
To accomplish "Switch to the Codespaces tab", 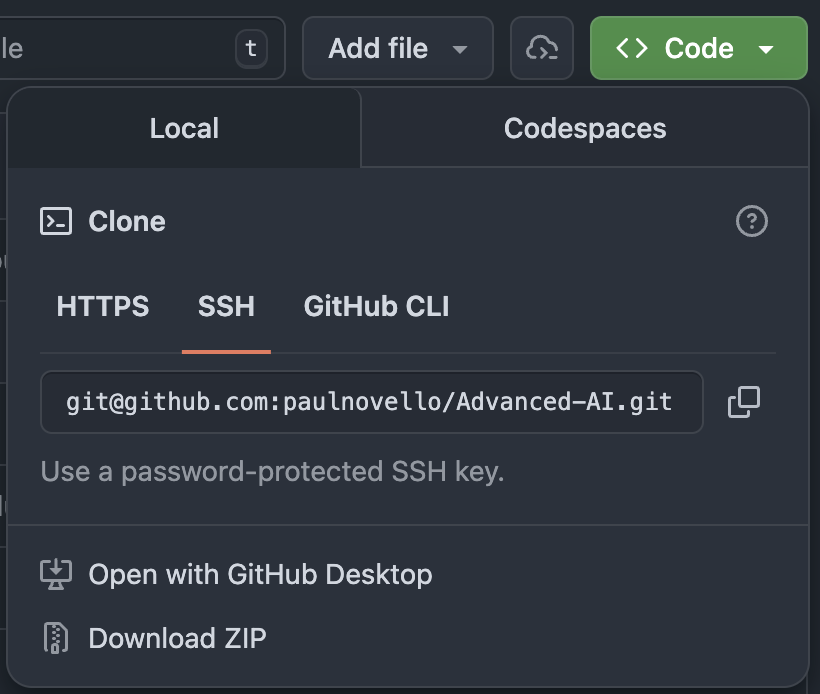I will click(585, 128).
